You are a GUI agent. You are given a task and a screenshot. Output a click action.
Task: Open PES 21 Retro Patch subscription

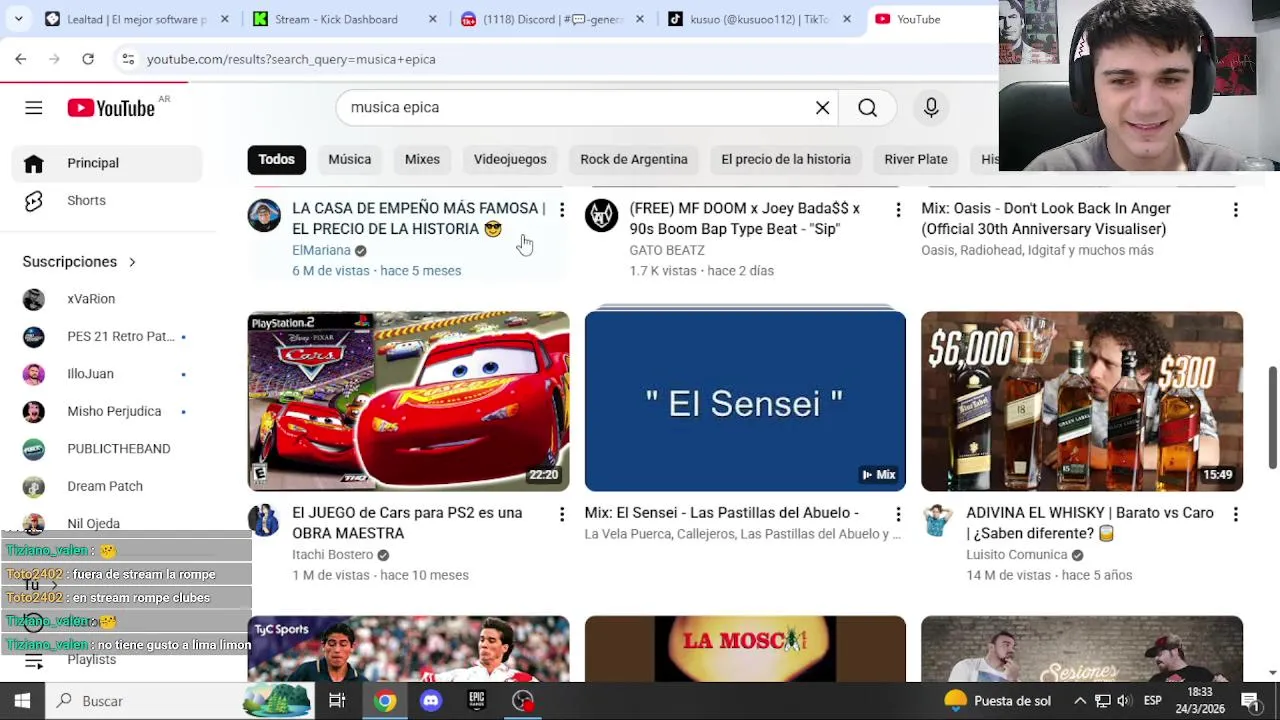(x=107, y=336)
